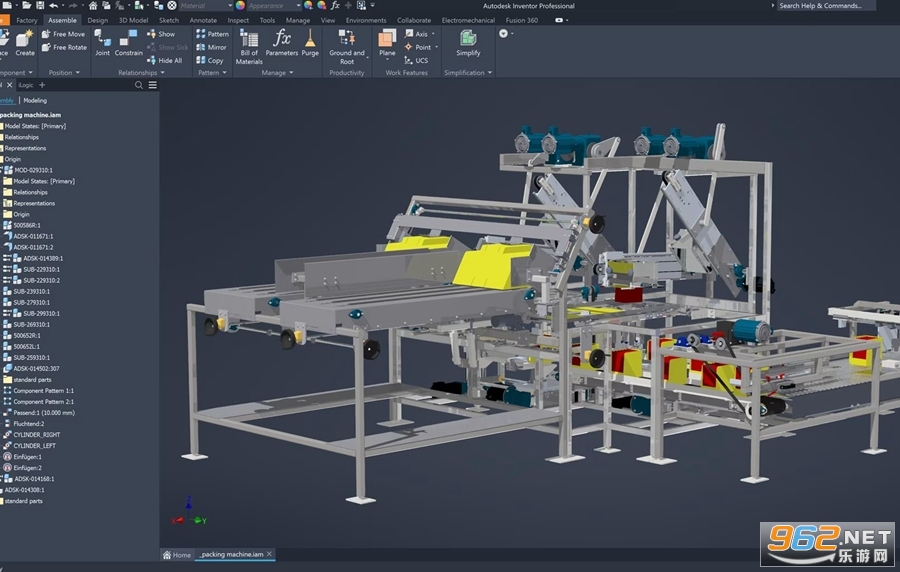
Task: Open the Collaborate ribbon tab
Action: pyautogui.click(x=414, y=20)
